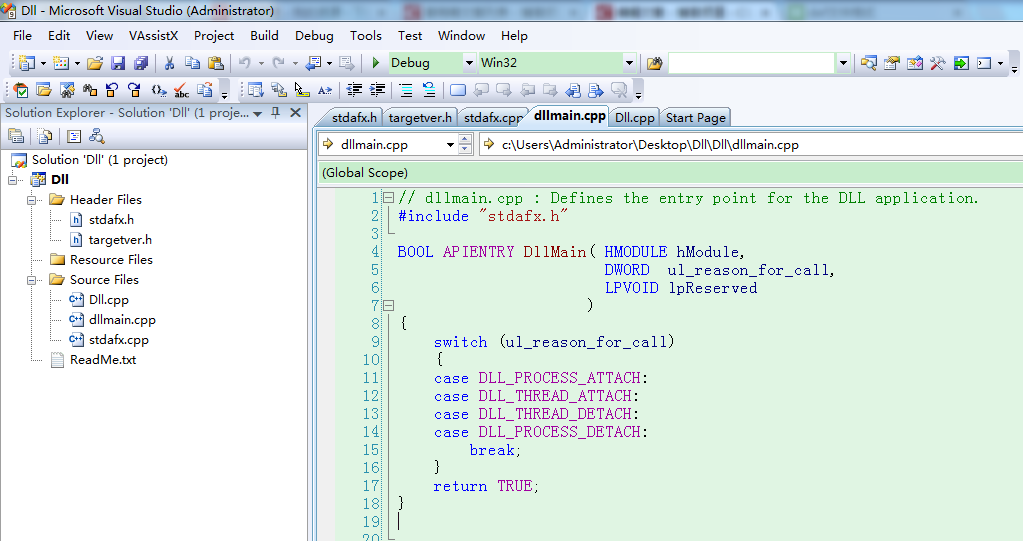Uncomment the selected lines icon

tap(429, 90)
